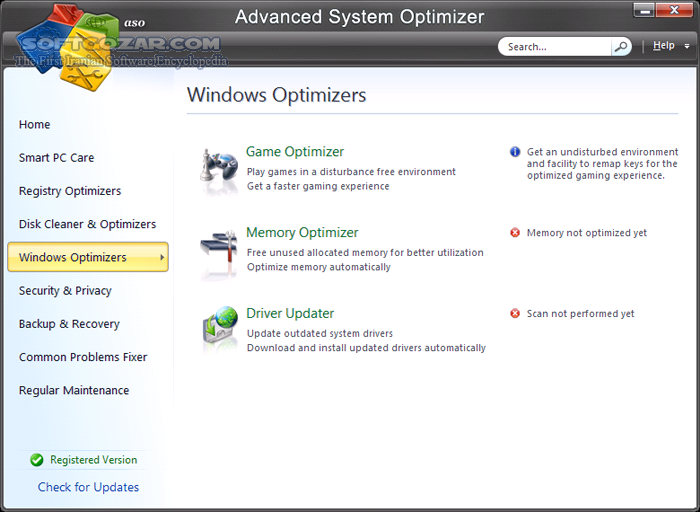Click 'Play games in a disturbance free environment' text
Screen dimensions: 700x512
[x=351, y=172]
